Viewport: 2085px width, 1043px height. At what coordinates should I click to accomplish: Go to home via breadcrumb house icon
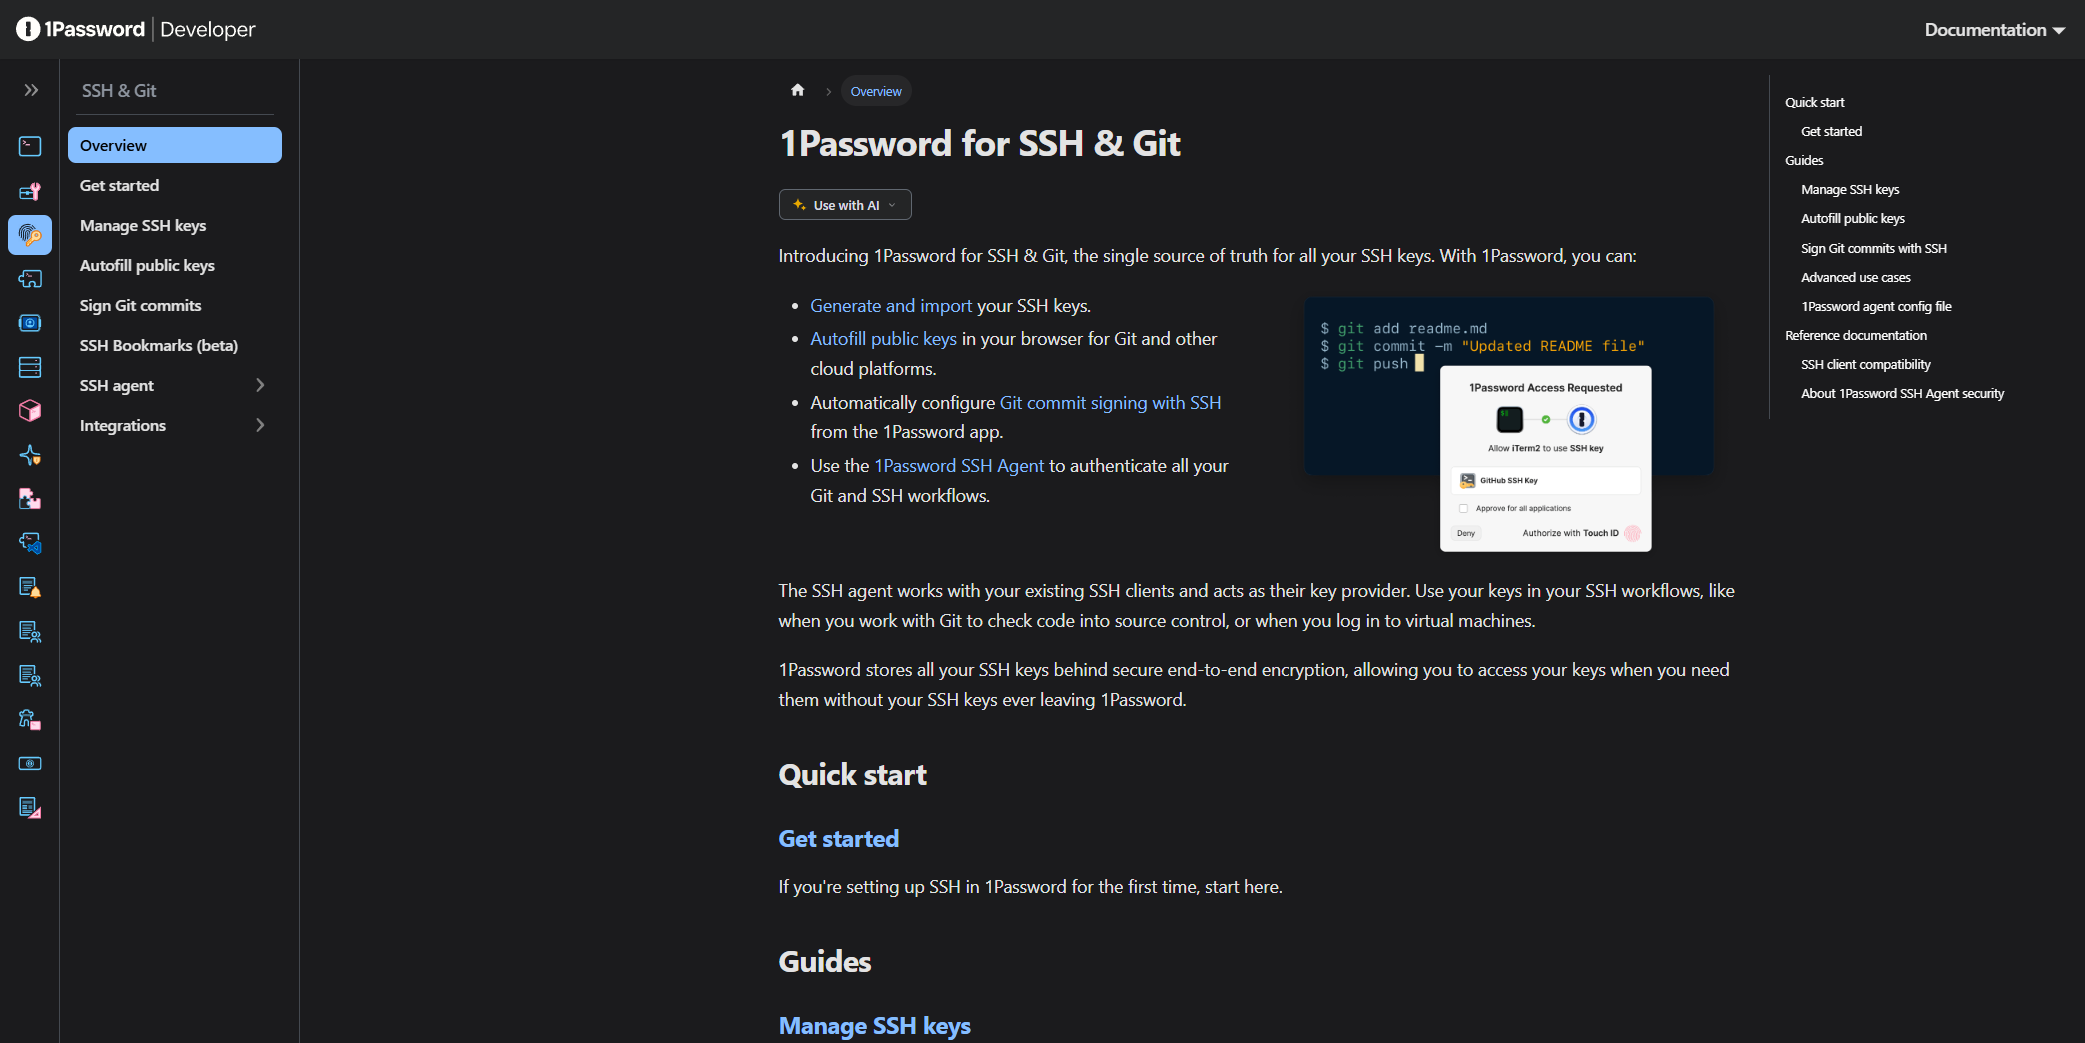(x=797, y=90)
